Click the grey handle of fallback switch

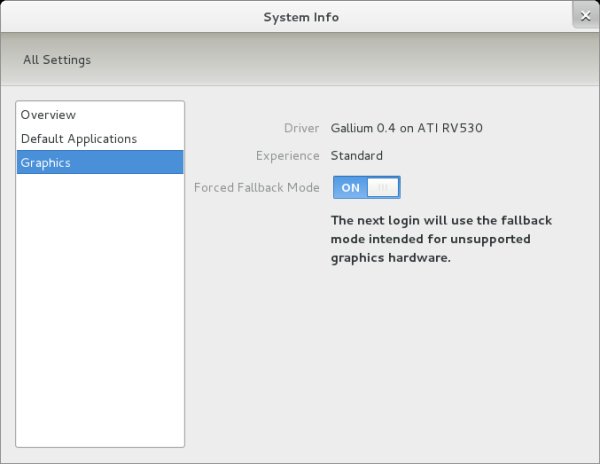383,187
